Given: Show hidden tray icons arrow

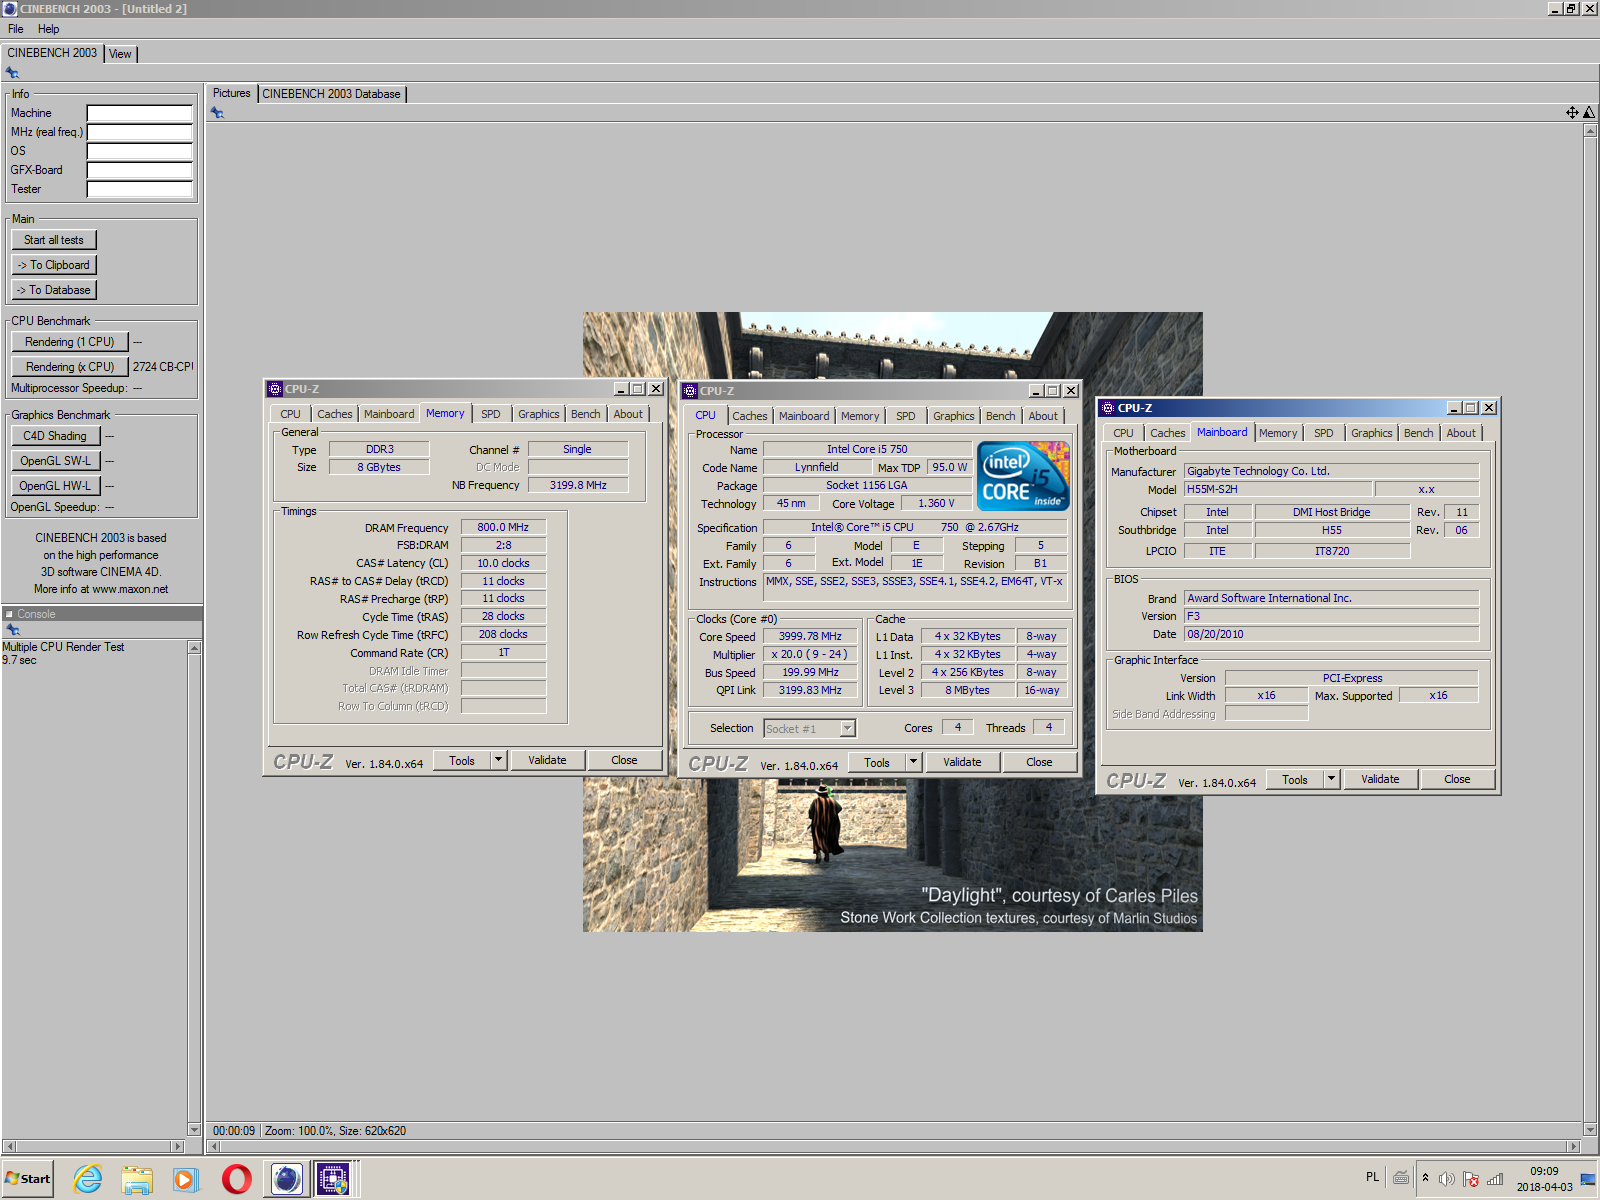Looking at the screenshot, I should [1425, 1178].
